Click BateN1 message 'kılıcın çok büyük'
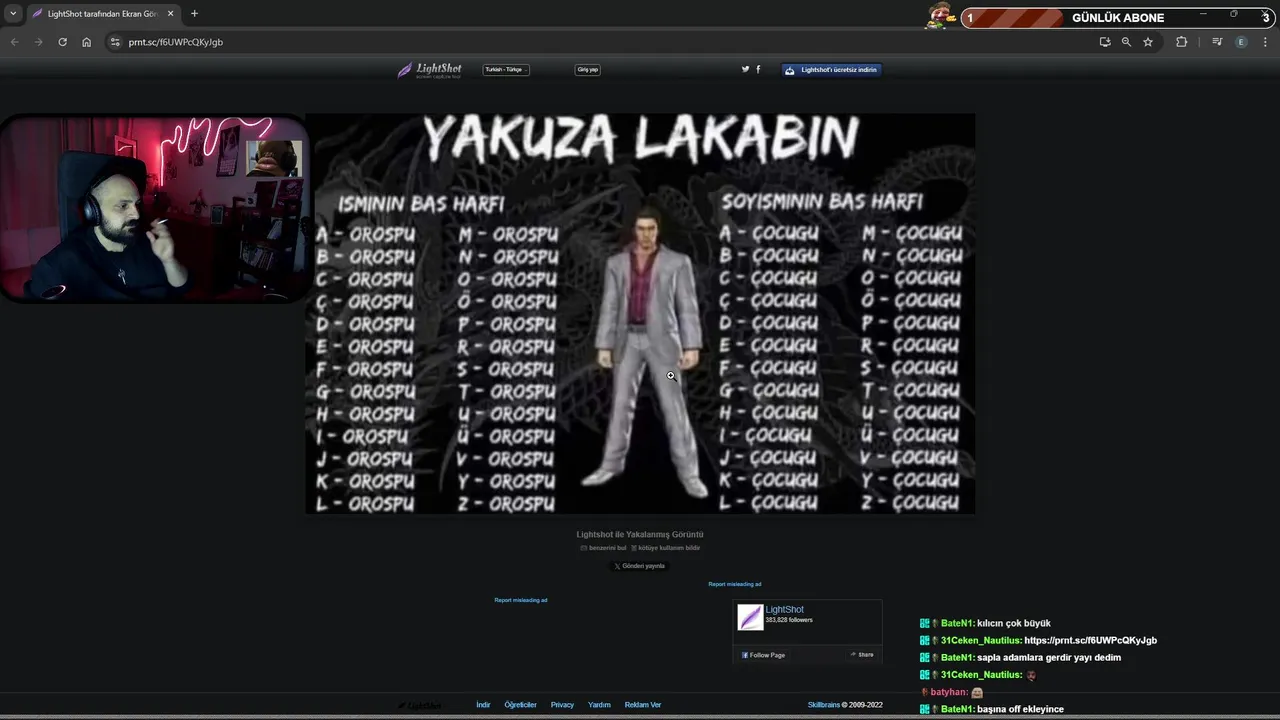The width and height of the screenshot is (1280, 720). tap(1014, 624)
